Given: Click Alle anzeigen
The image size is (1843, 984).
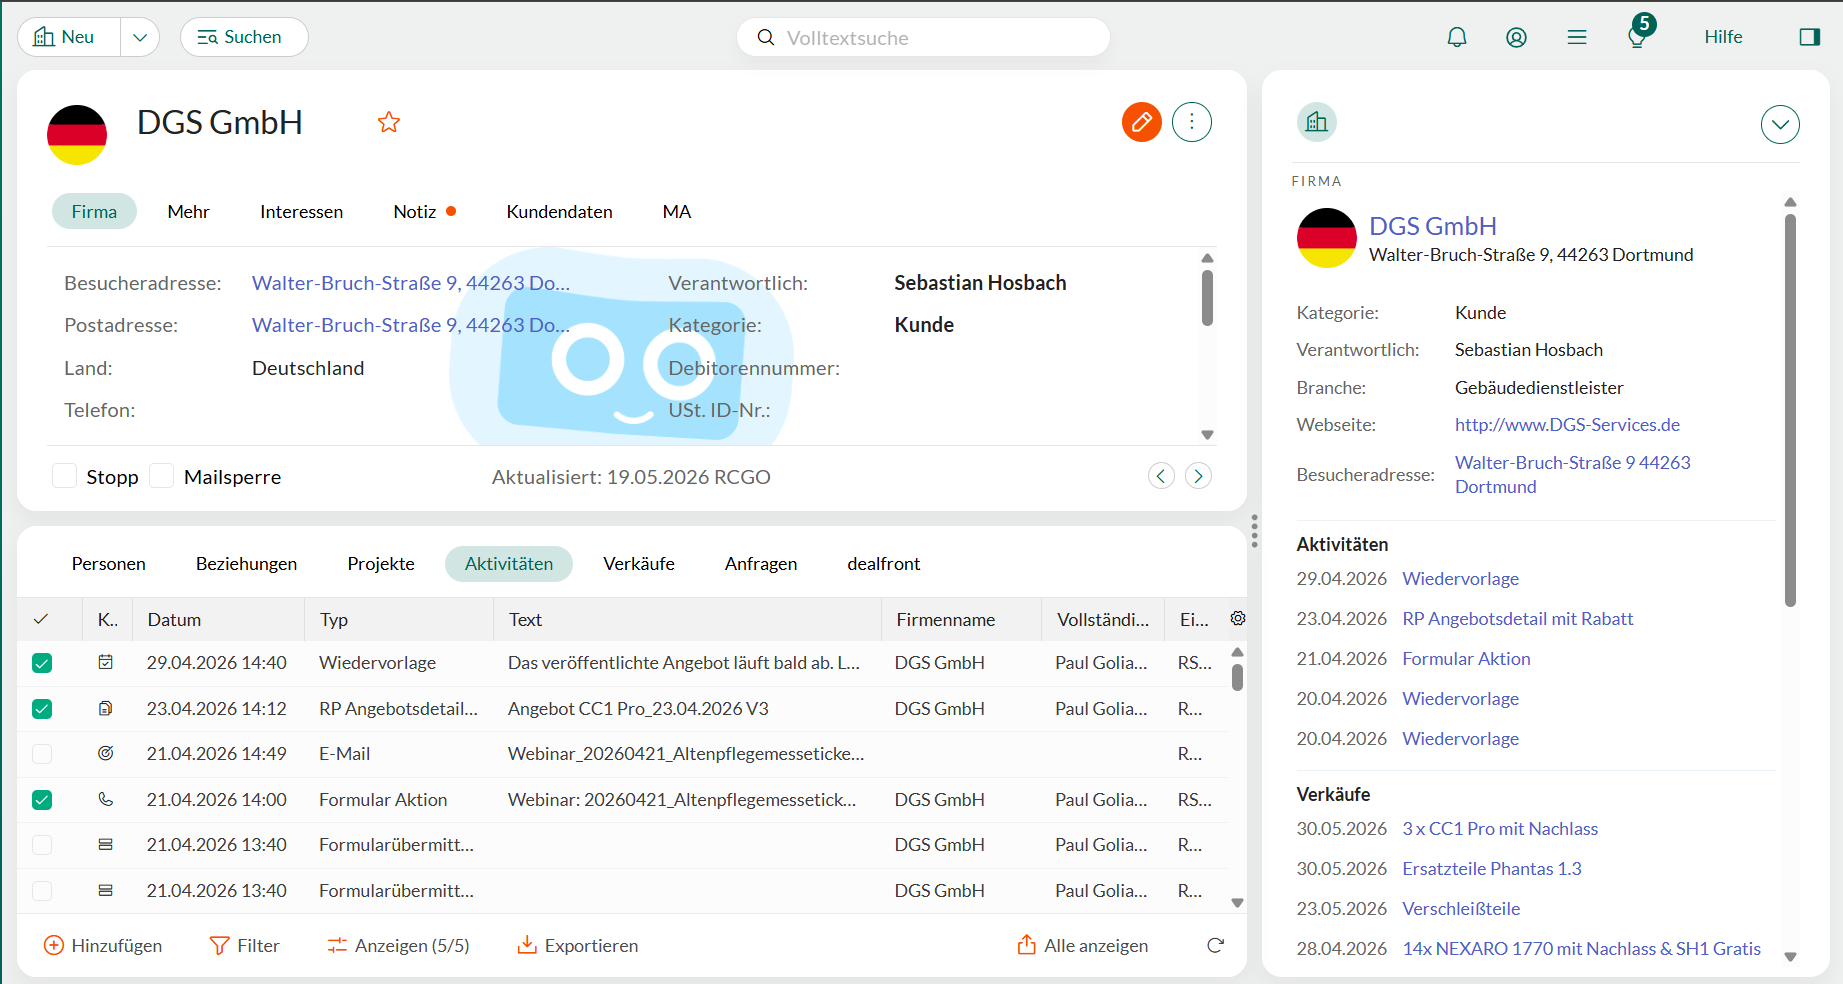Looking at the screenshot, I should [x=1083, y=945].
